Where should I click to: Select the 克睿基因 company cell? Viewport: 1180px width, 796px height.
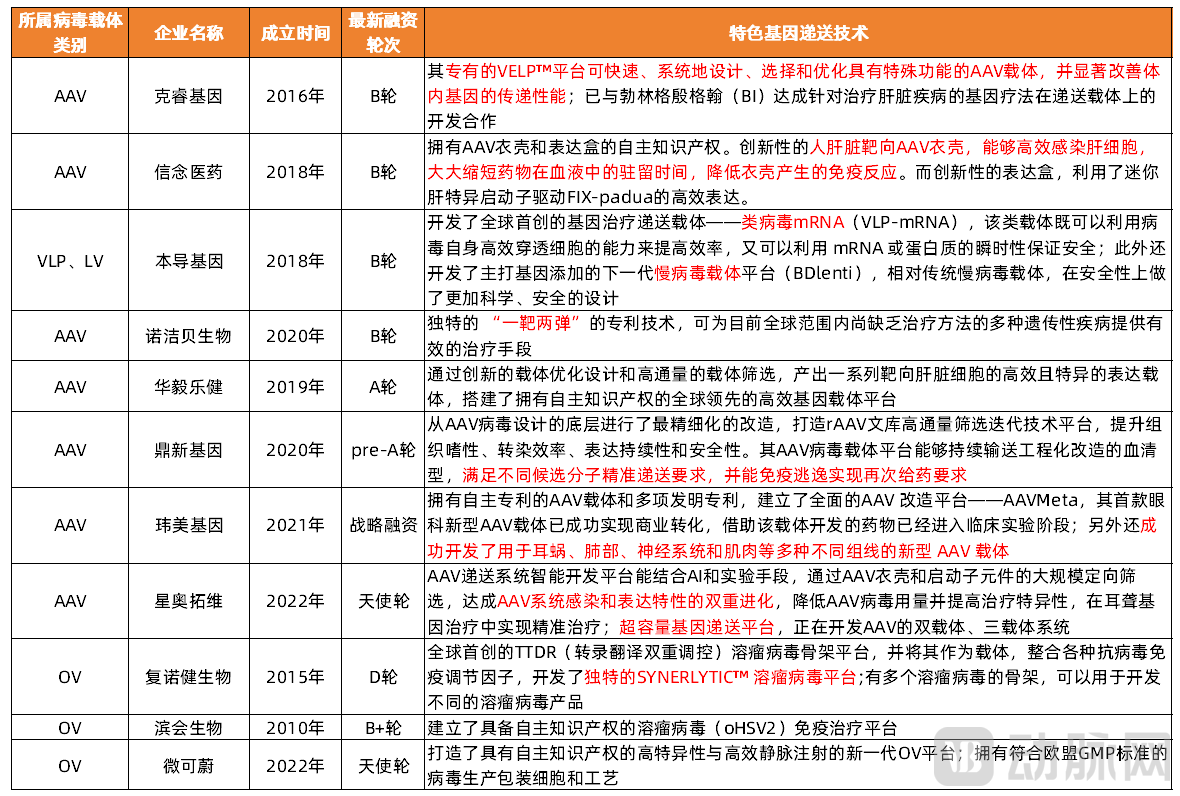[x=189, y=96]
